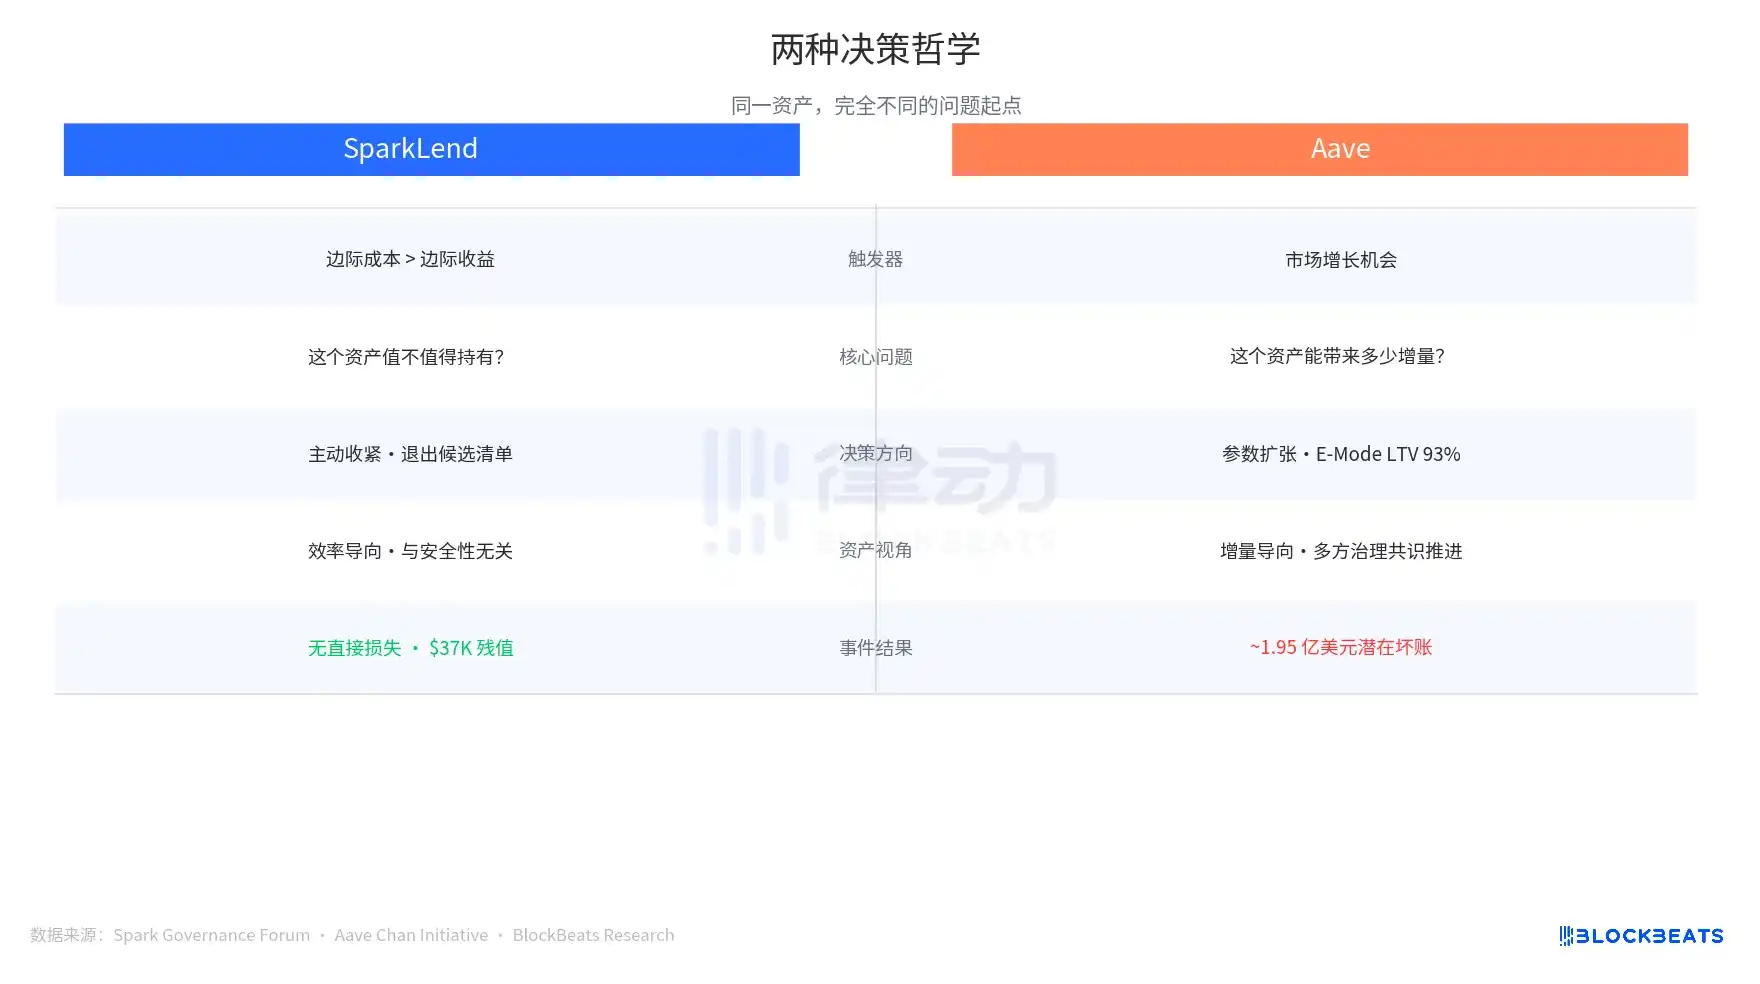
Task: Click the 事件结果 row label
Action: pyautogui.click(x=875, y=648)
